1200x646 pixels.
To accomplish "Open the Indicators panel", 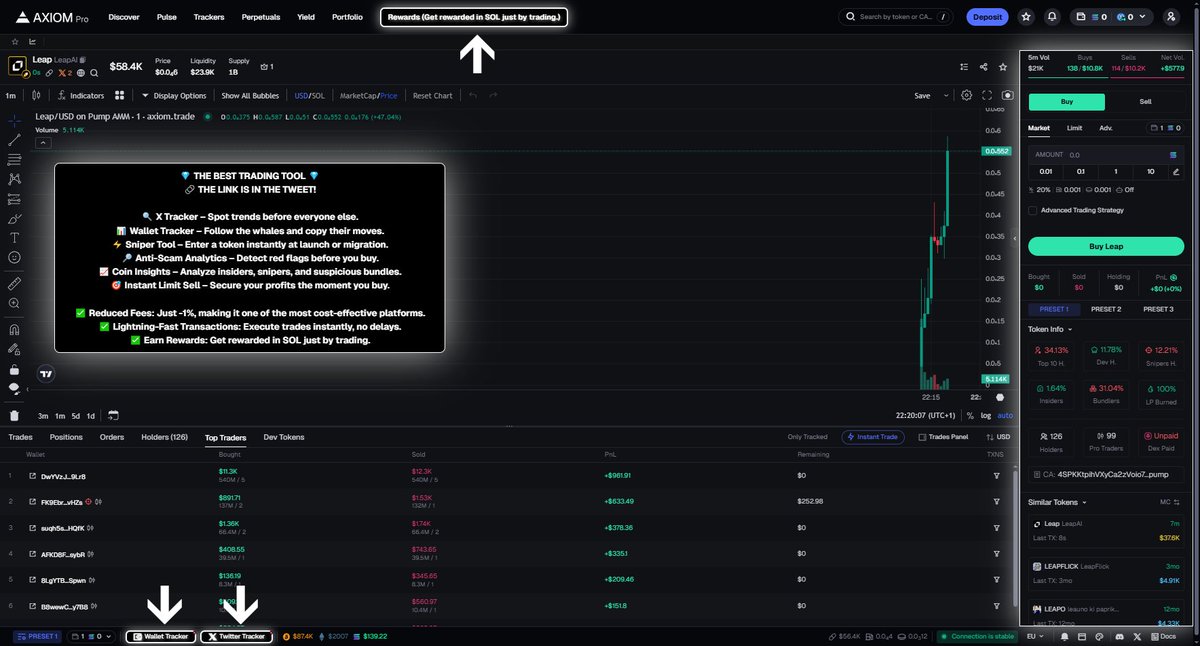I will point(82,96).
